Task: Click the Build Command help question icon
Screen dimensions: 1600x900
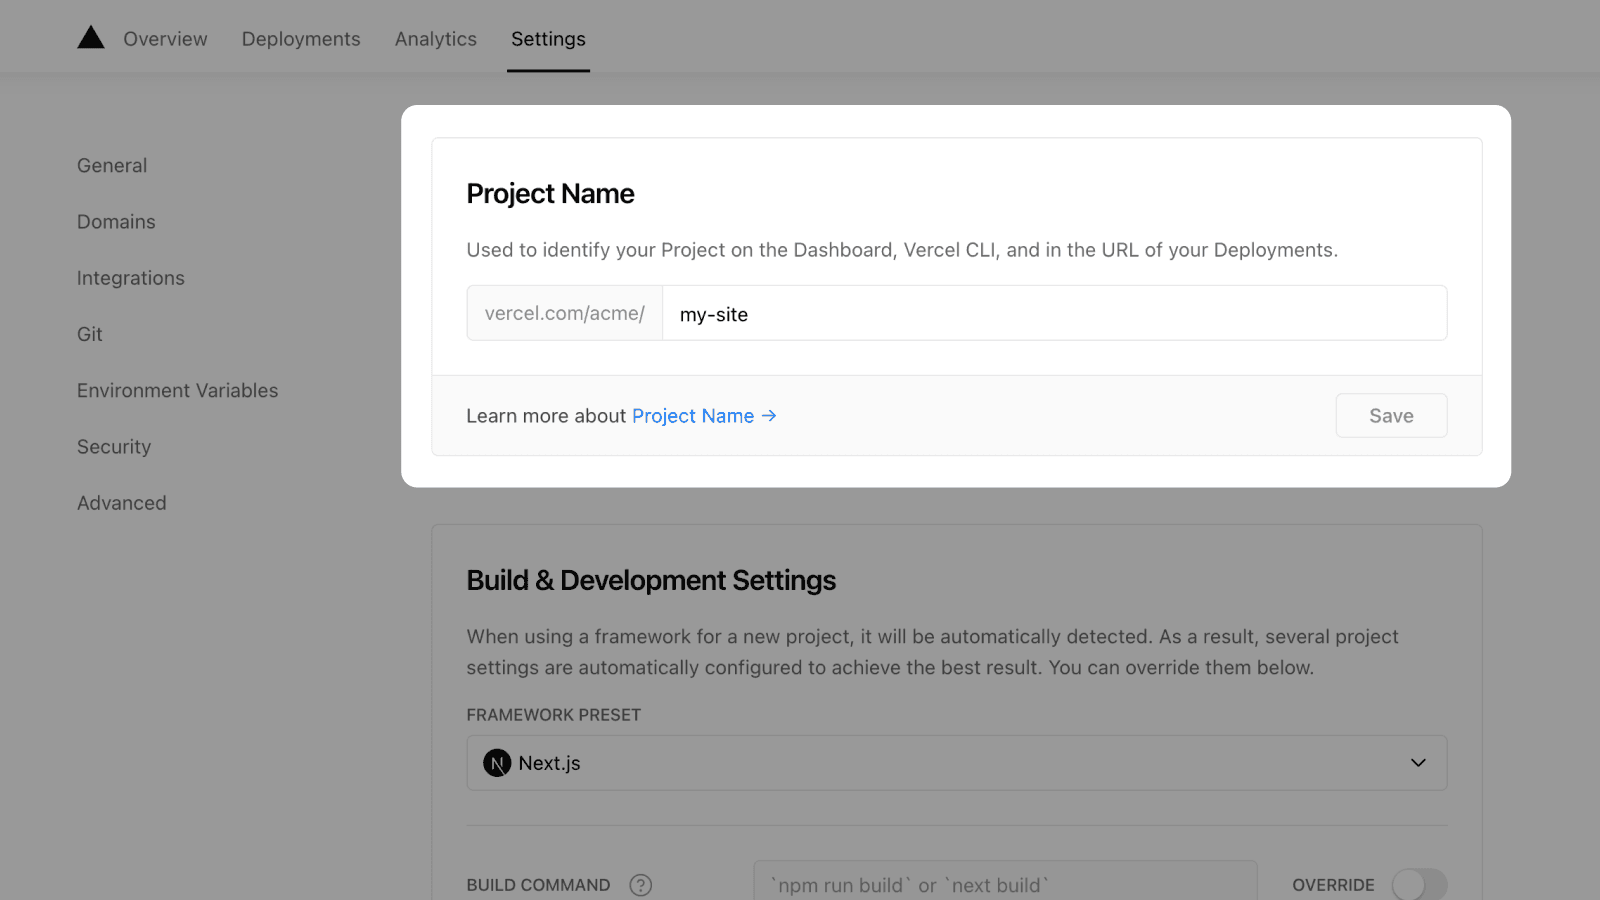Action: [641, 885]
